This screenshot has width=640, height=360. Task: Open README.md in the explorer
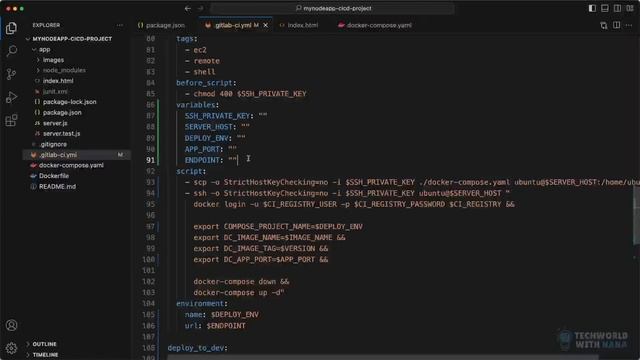(x=57, y=187)
